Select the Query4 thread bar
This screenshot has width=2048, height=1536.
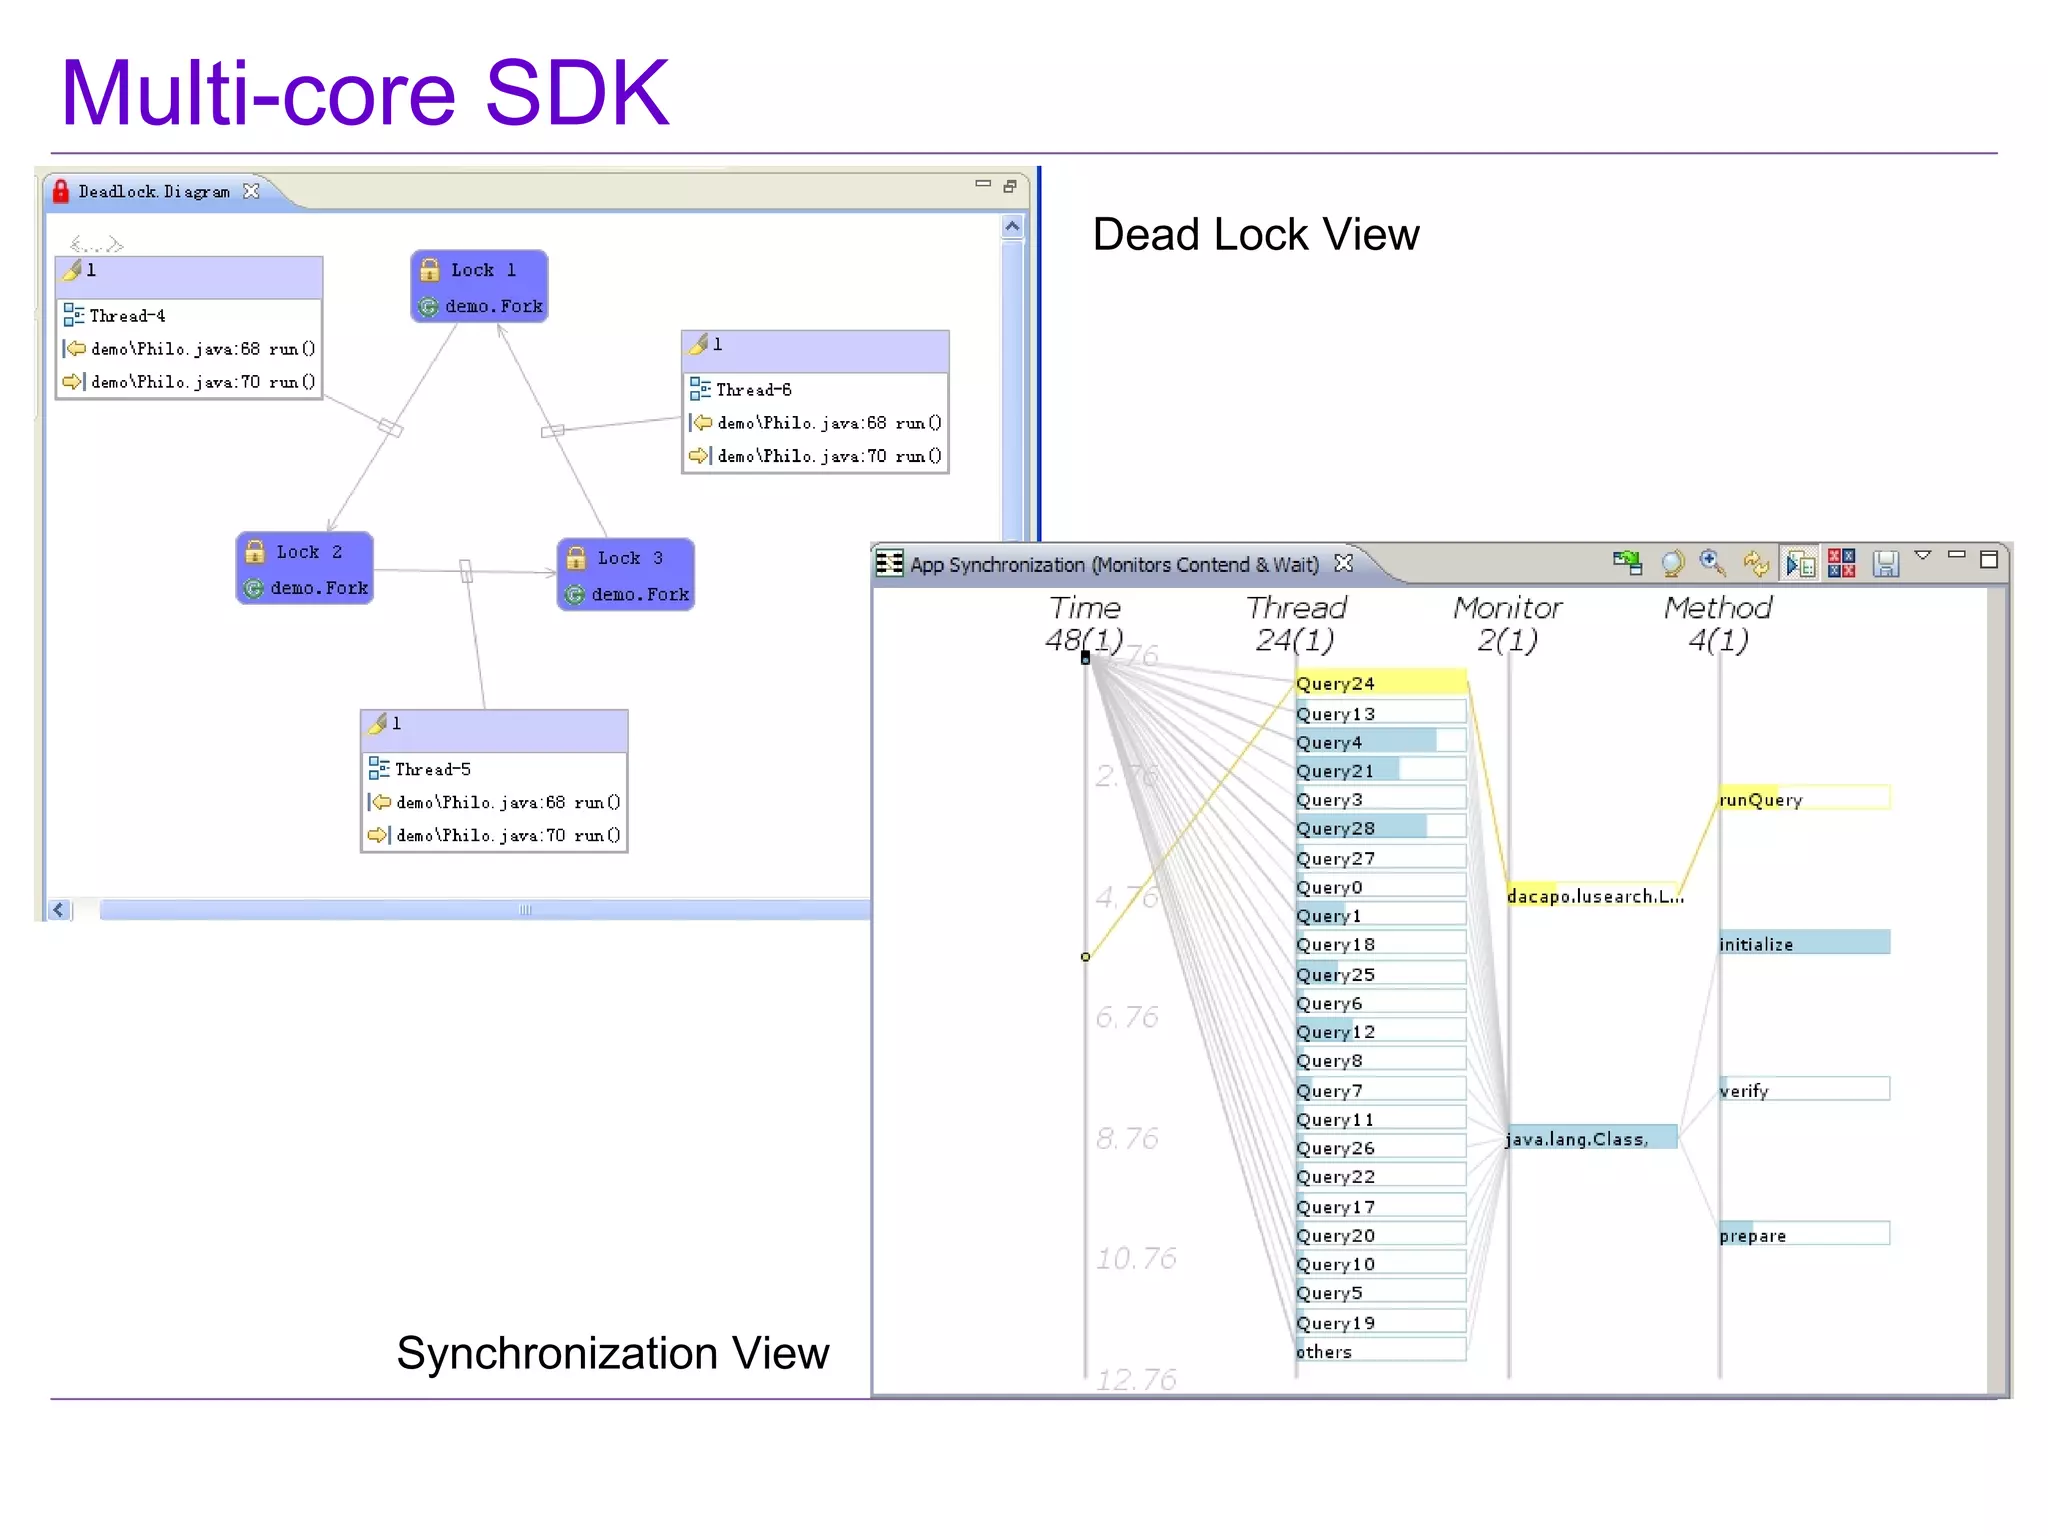pyautogui.click(x=1381, y=741)
